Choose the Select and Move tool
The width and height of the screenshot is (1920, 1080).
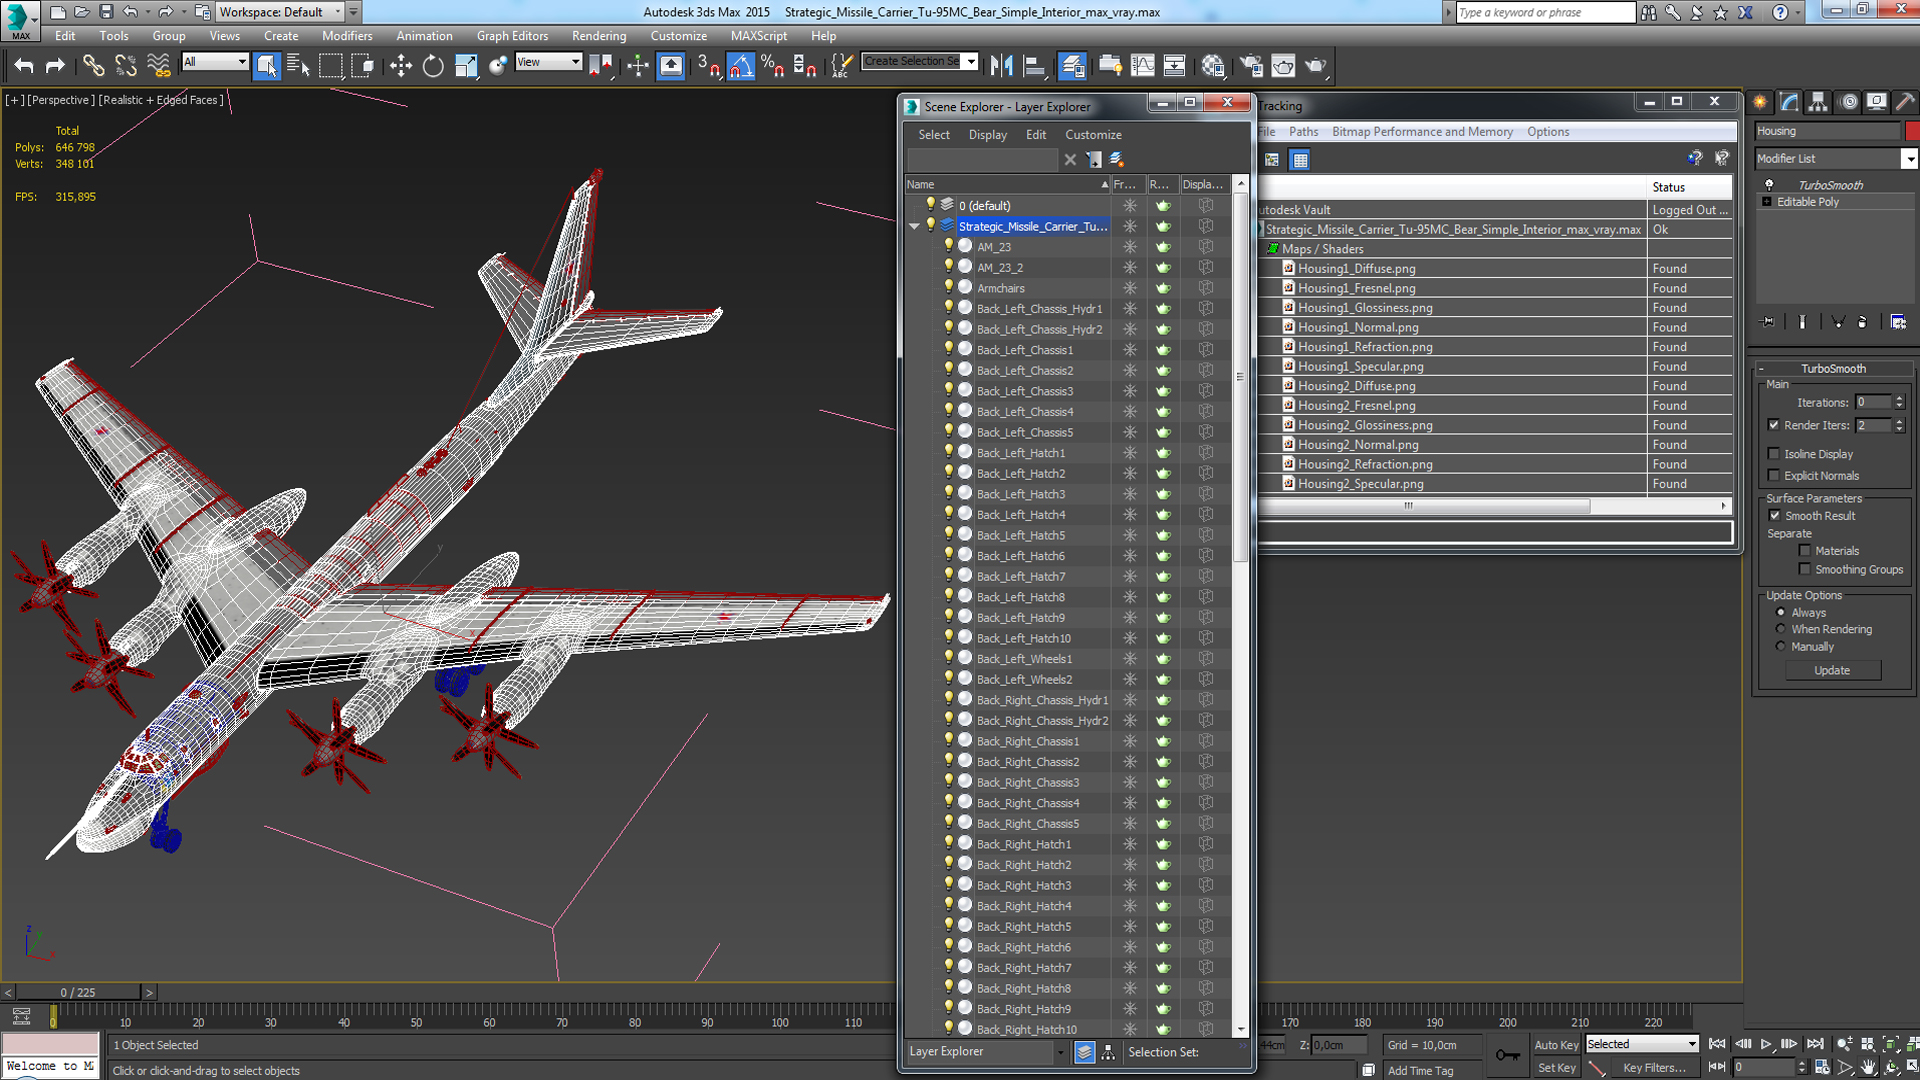[x=400, y=66]
